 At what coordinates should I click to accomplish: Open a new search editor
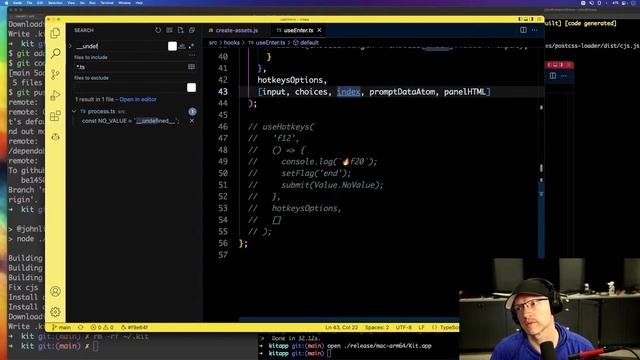tap(180, 30)
